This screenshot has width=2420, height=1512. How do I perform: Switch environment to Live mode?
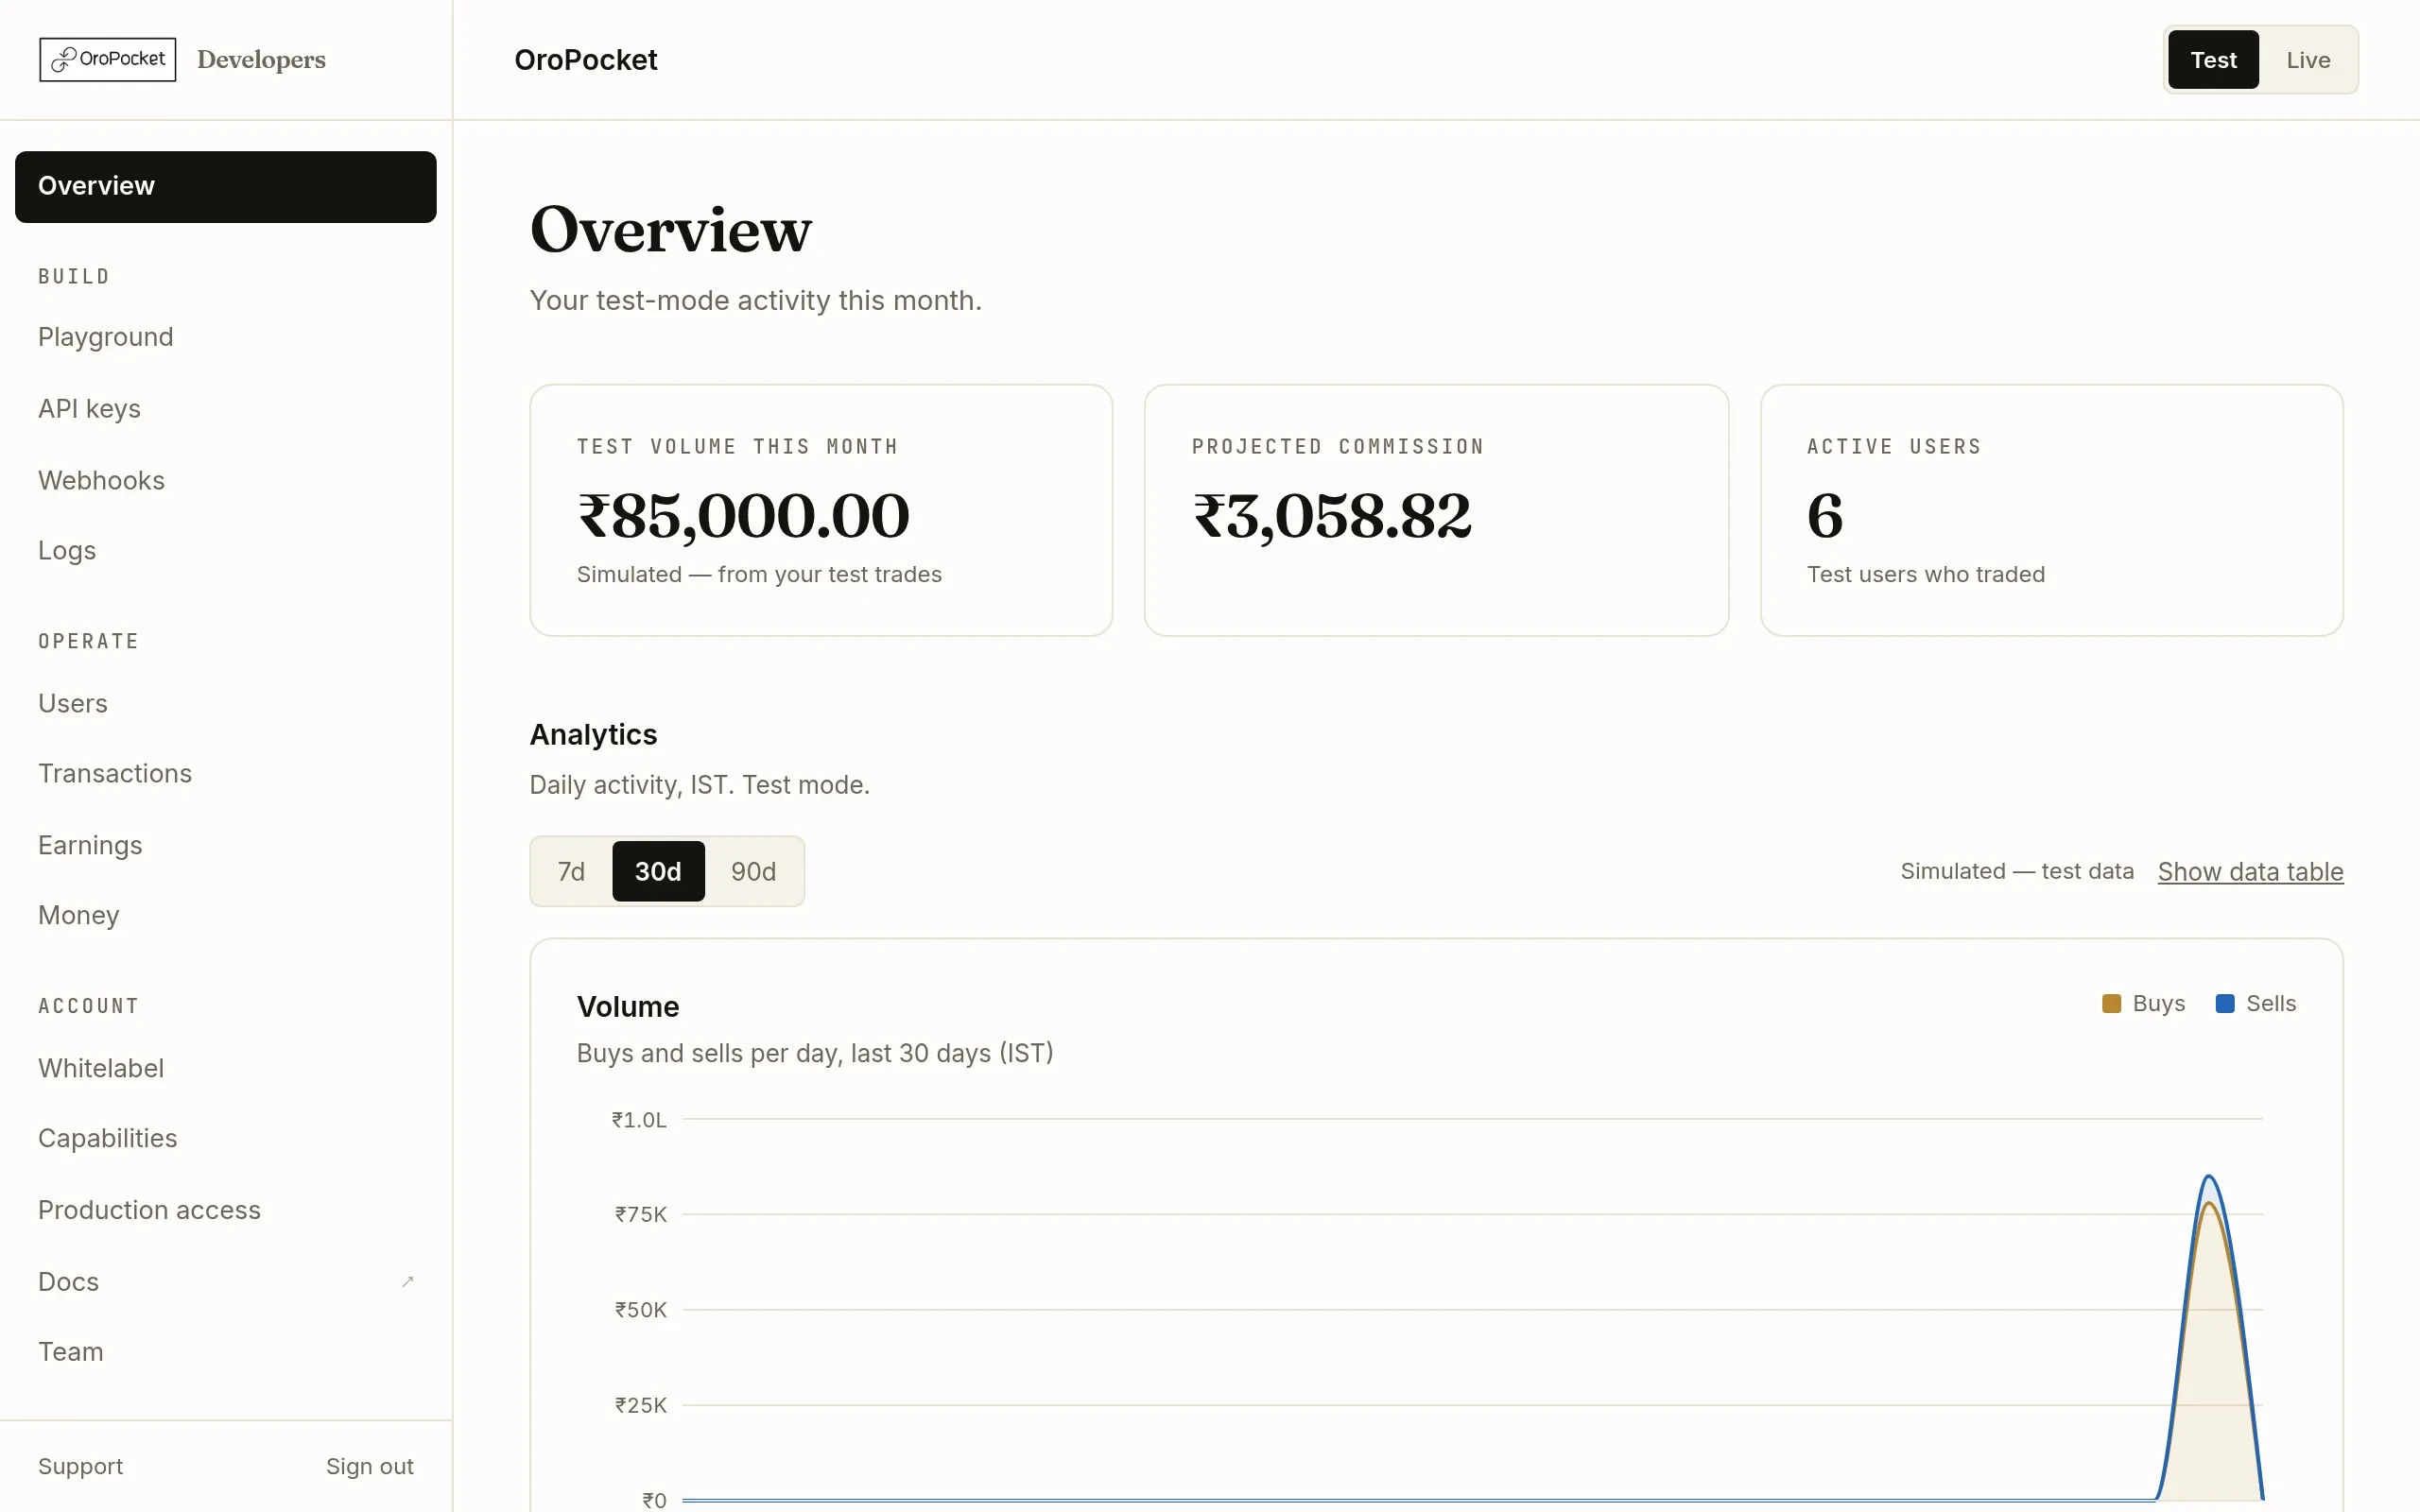pyautogui.click(x=2307, y=60)
